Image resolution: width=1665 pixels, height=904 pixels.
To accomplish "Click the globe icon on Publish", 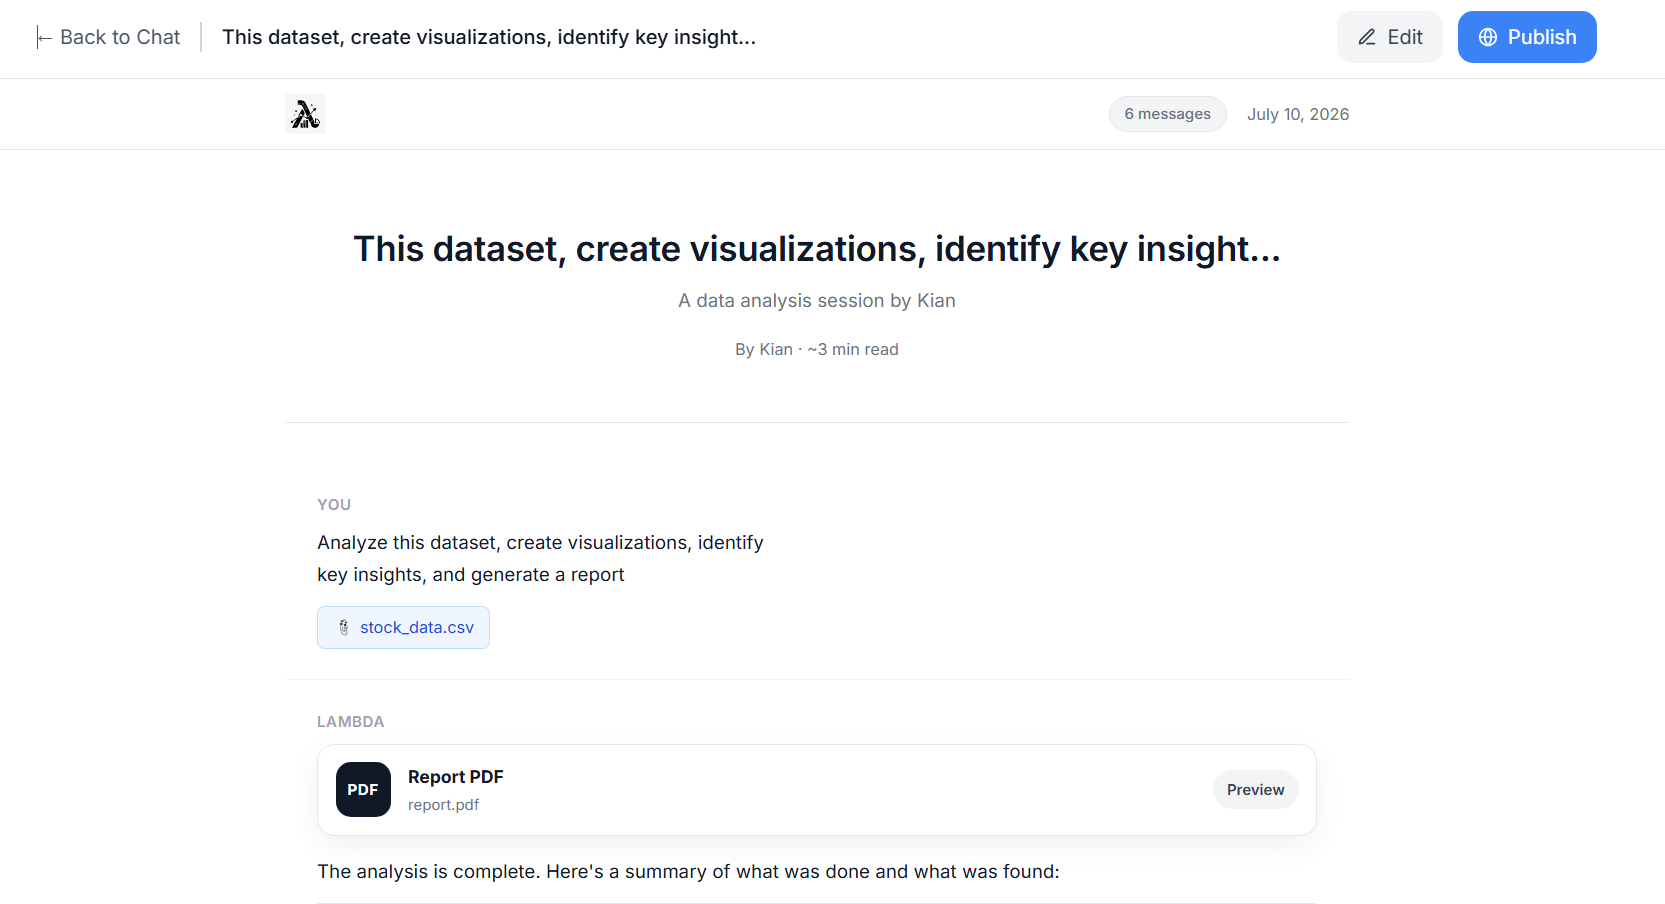I will 1488,37.
